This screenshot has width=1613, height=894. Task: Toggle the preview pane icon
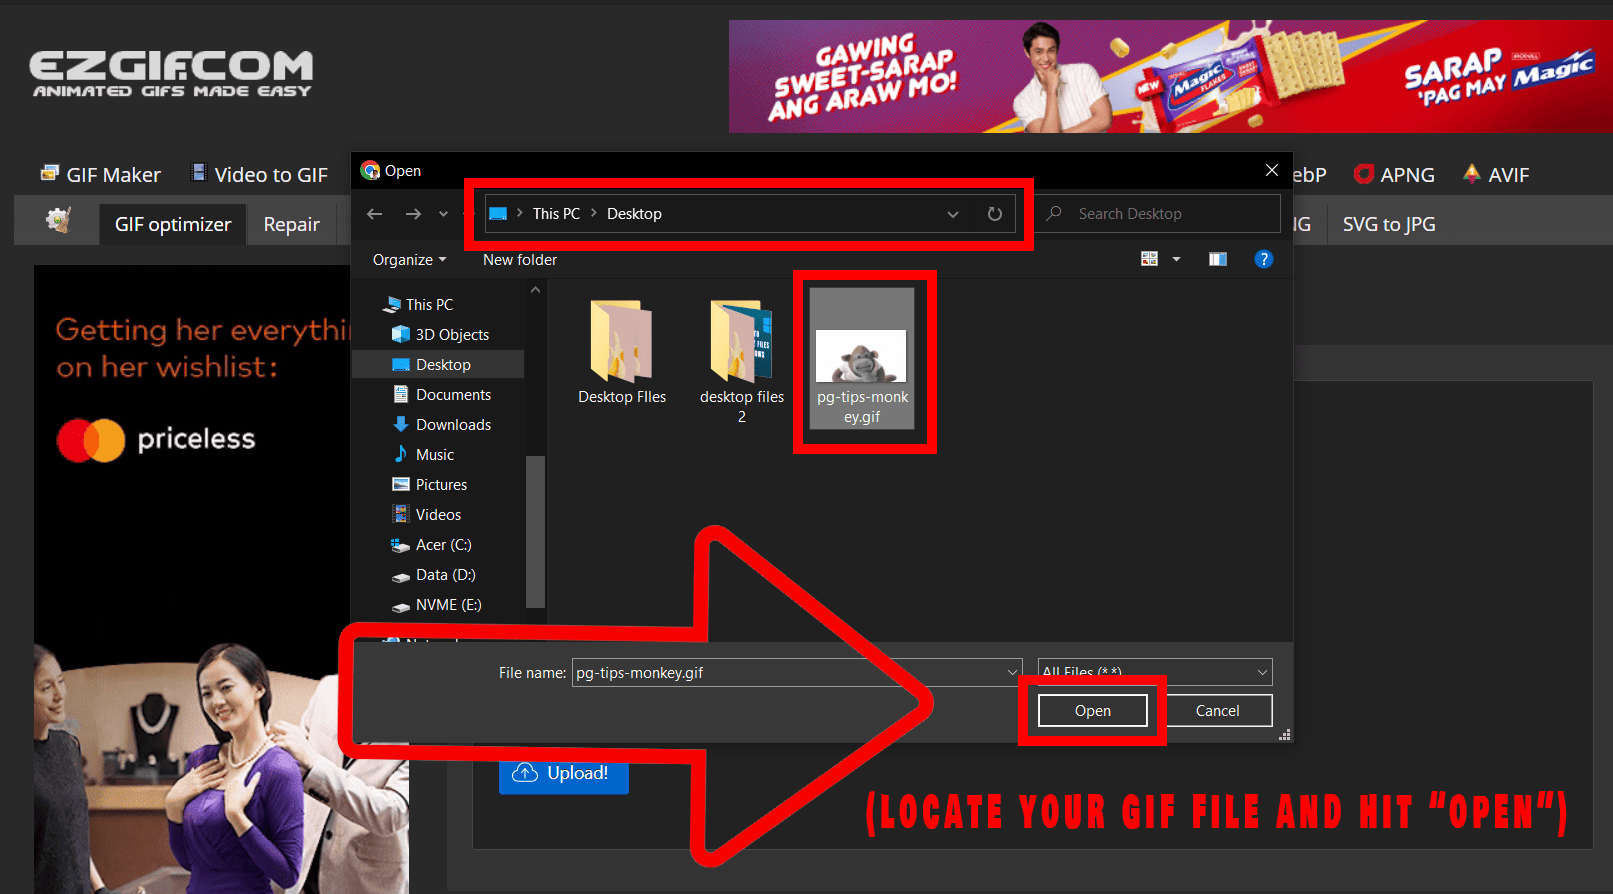pos(1217,259)
